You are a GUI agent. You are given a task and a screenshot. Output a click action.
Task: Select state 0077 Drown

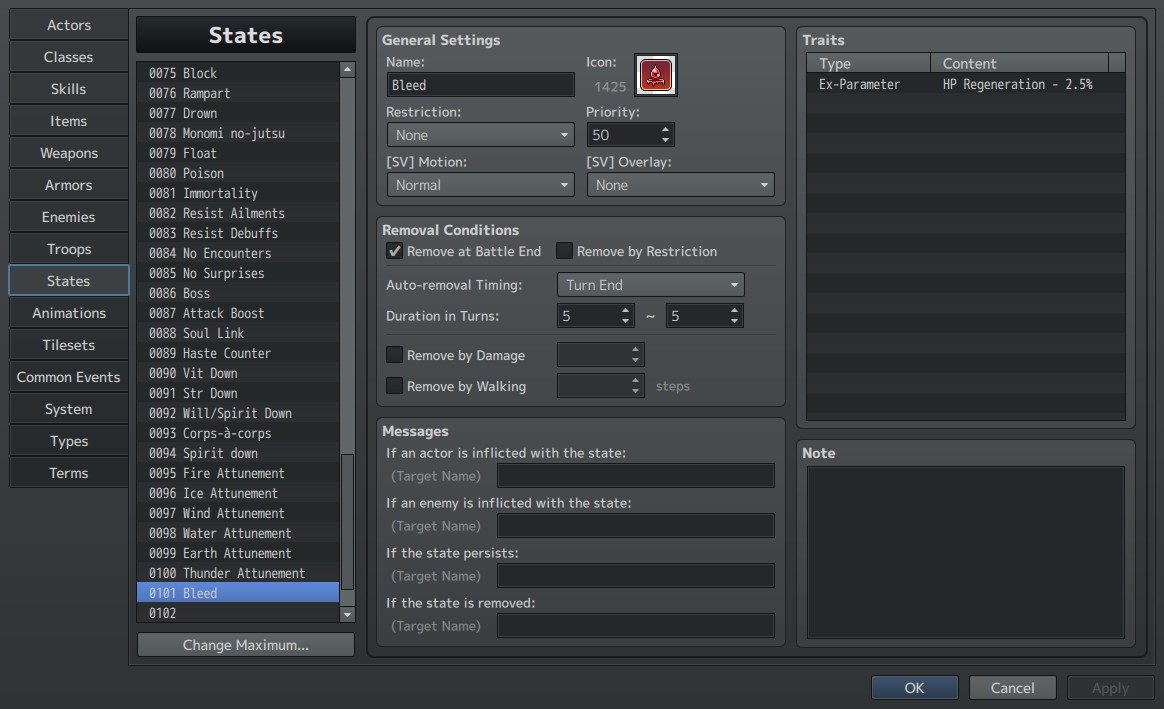click(238, 113)
